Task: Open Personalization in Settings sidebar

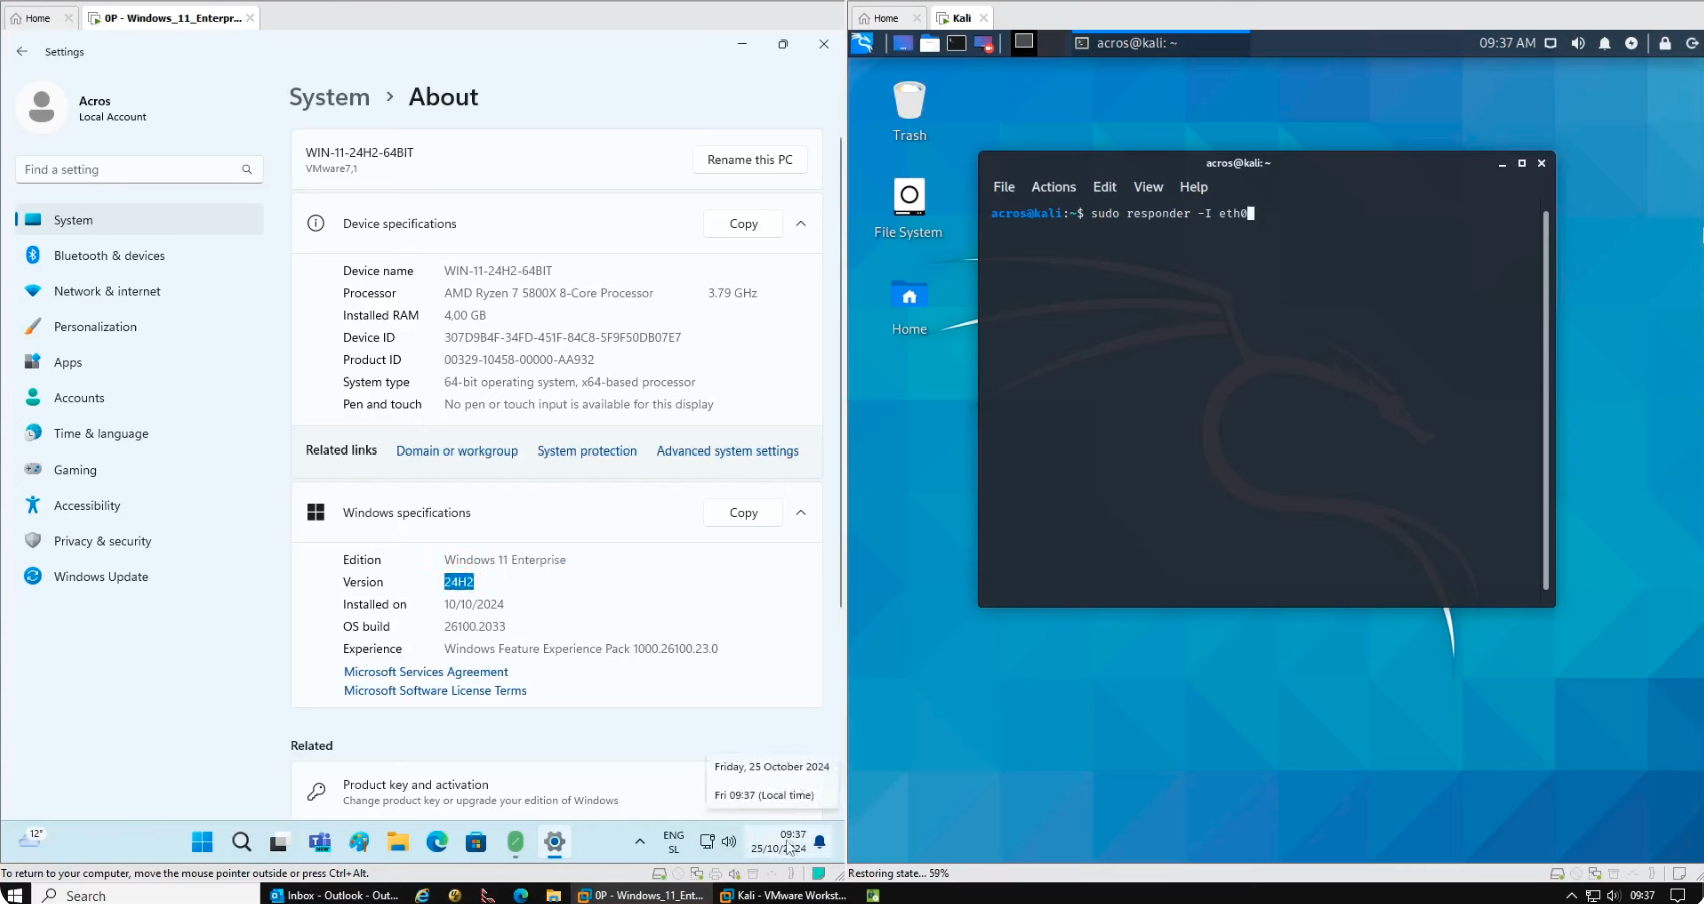Action: (139, 327)
